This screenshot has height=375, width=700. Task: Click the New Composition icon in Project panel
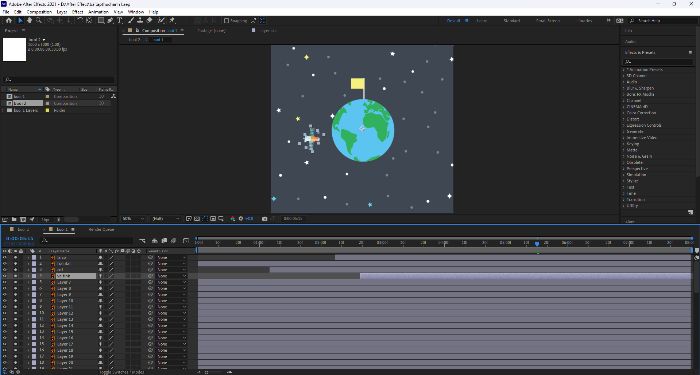23,219
